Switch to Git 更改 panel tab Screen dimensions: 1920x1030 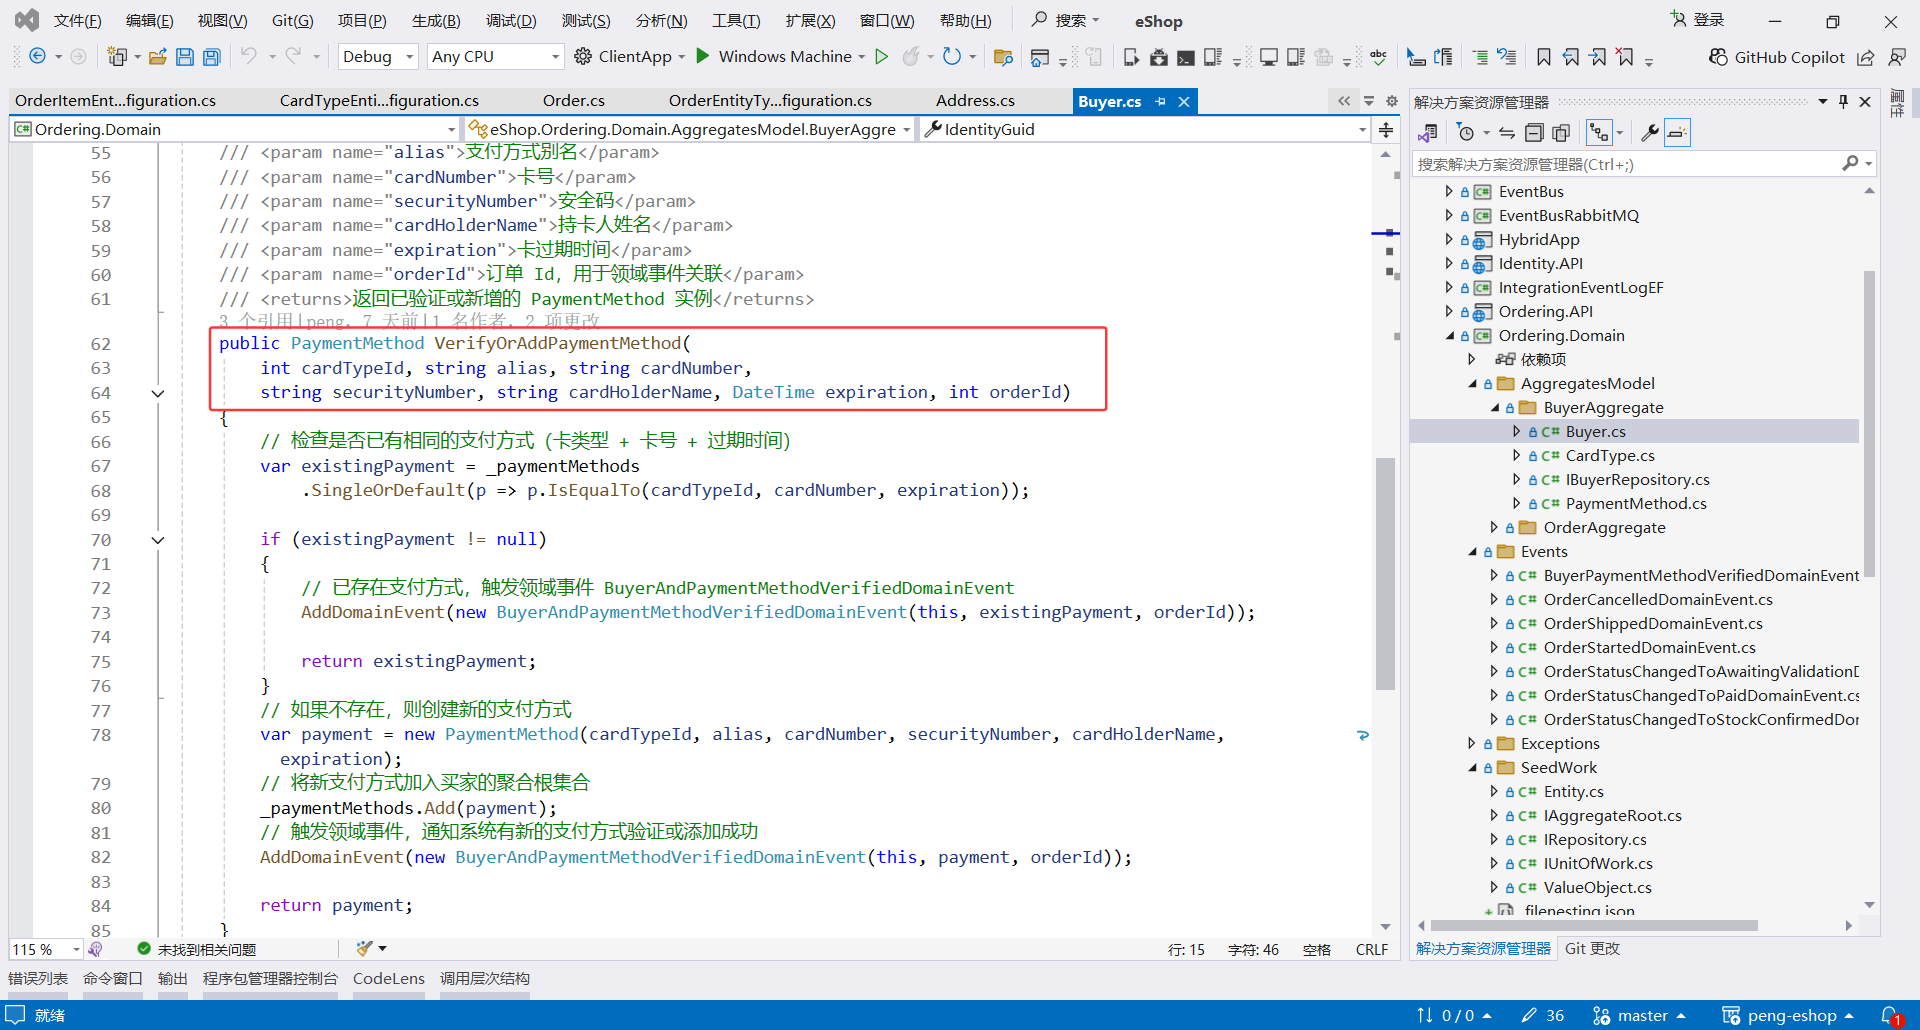point(1592,949)
